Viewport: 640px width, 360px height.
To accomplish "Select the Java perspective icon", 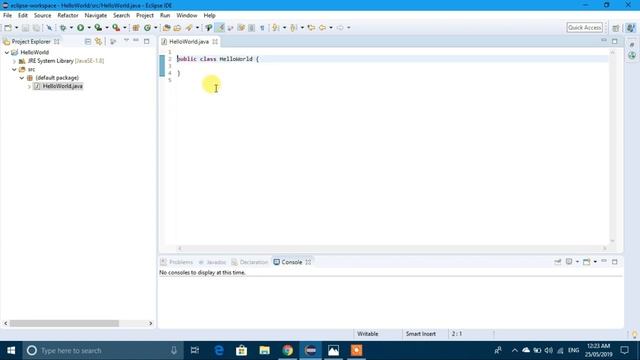I will (x=631, y=28).
